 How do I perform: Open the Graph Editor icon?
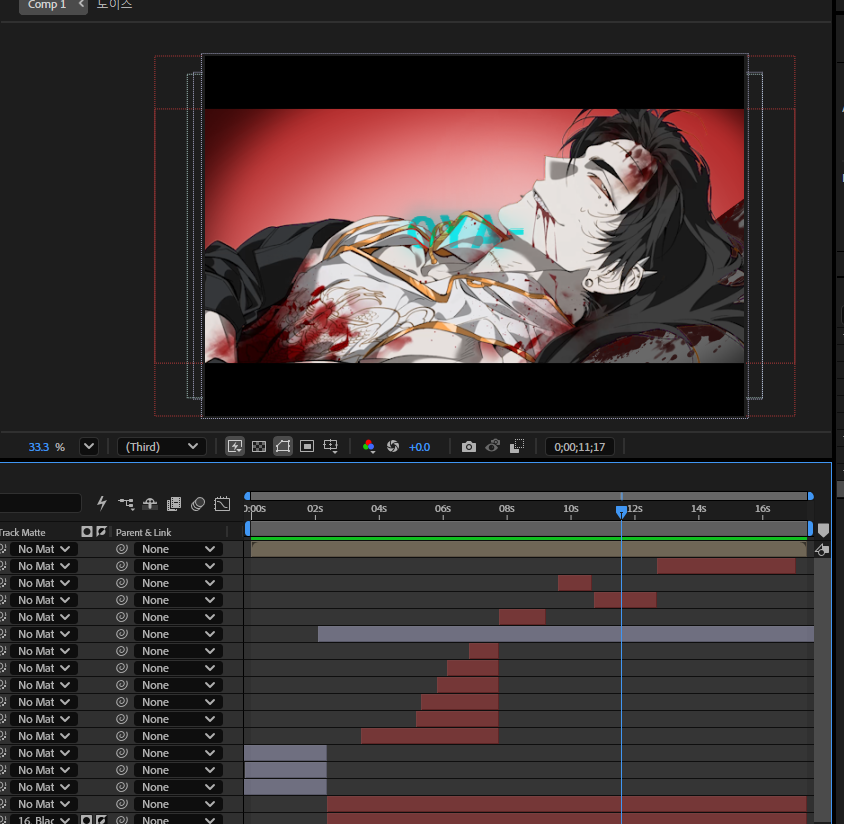[x=222, y=504]
